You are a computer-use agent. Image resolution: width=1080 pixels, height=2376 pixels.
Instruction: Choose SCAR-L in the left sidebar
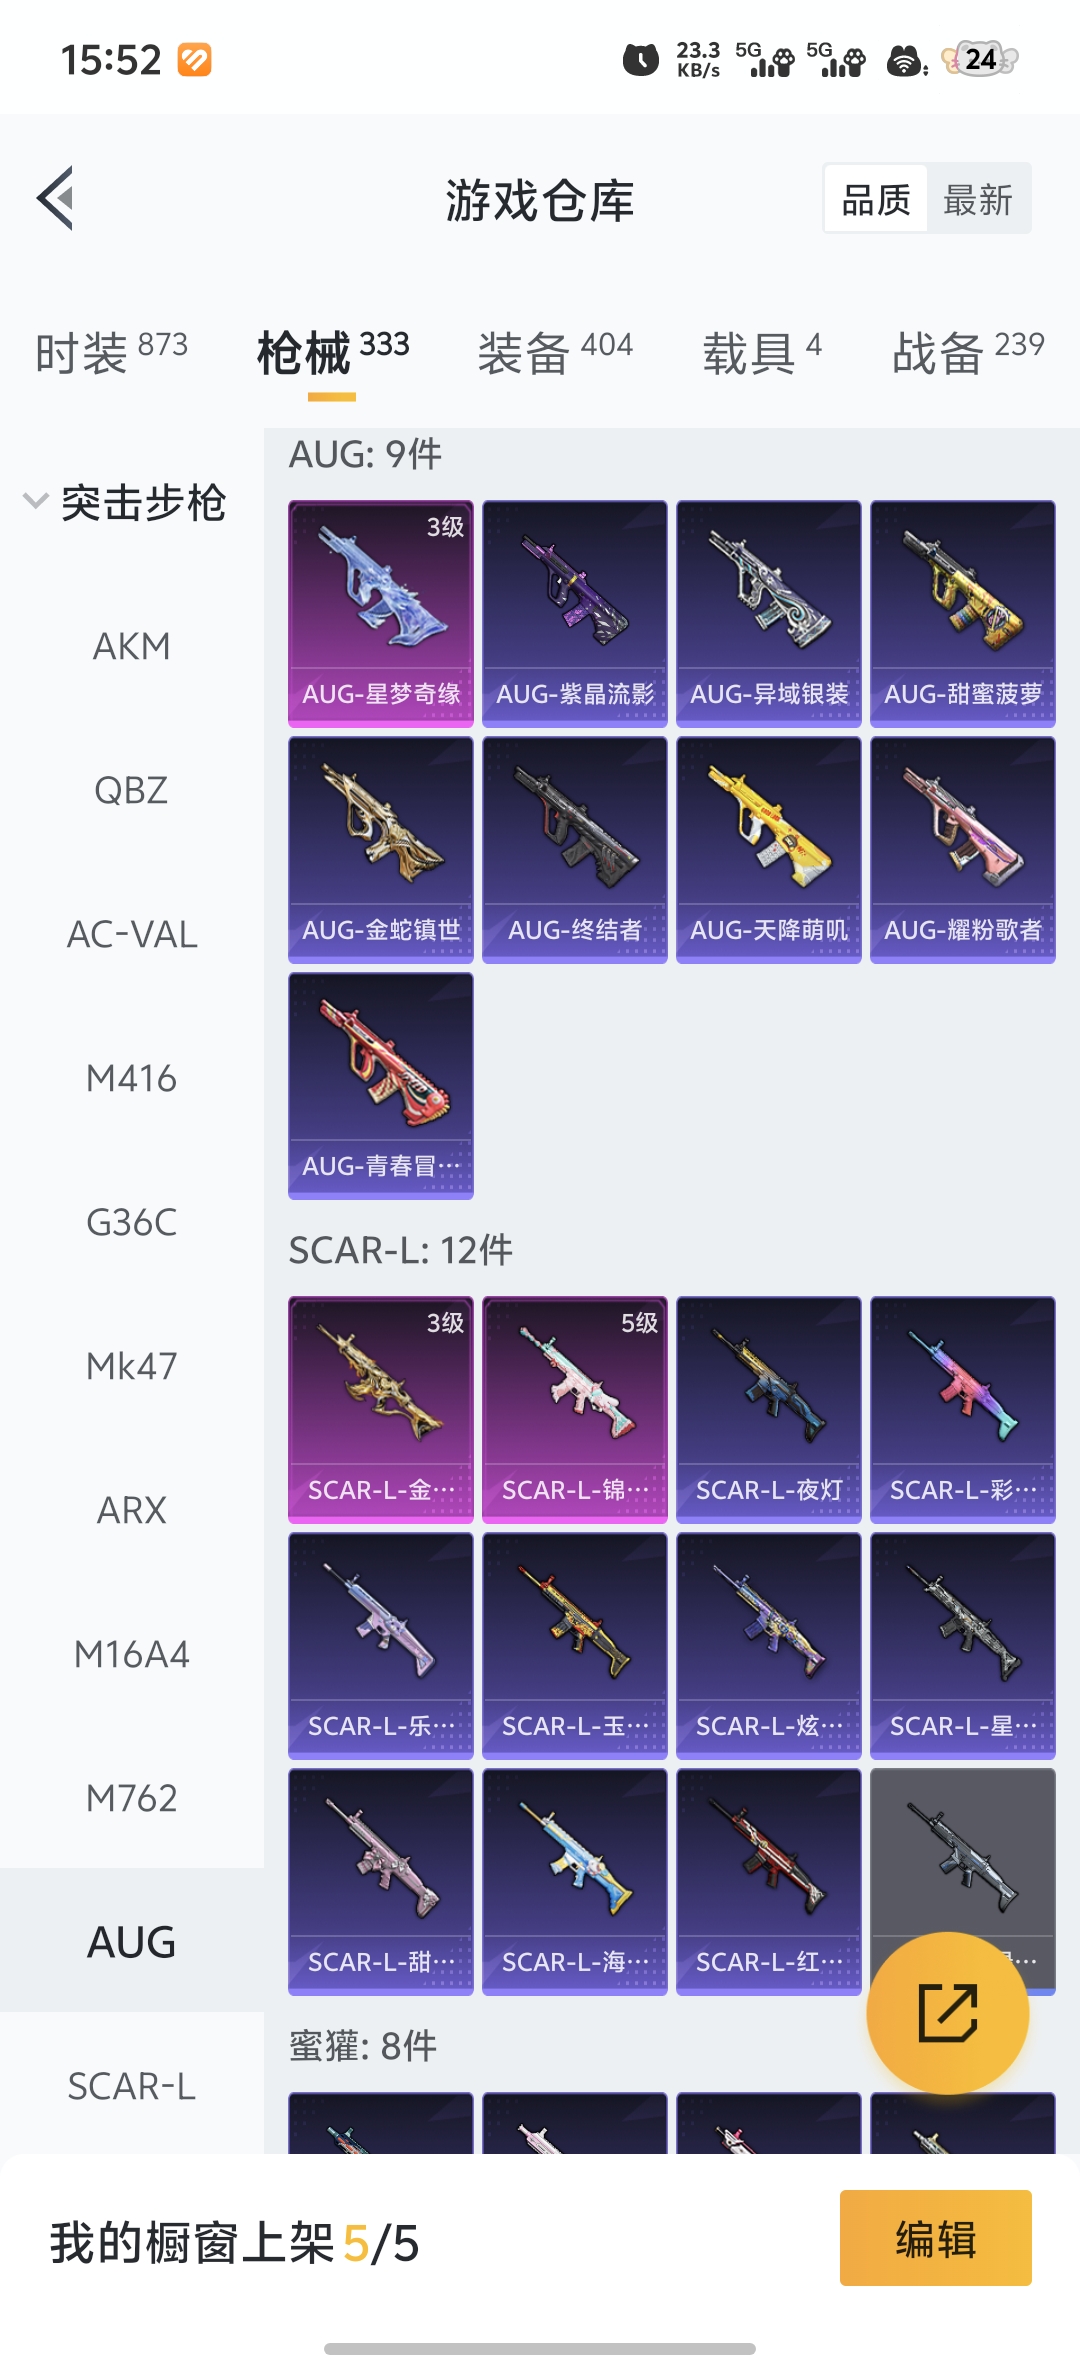pos(132,2086)
